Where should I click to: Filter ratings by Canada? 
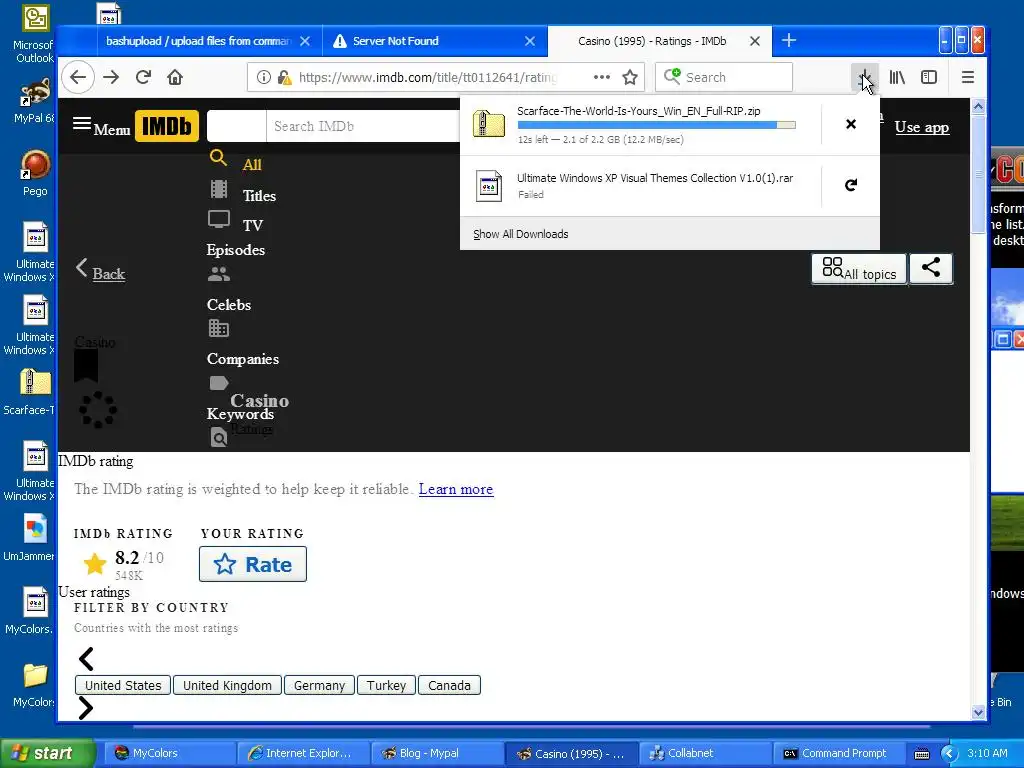pos(449,685)
